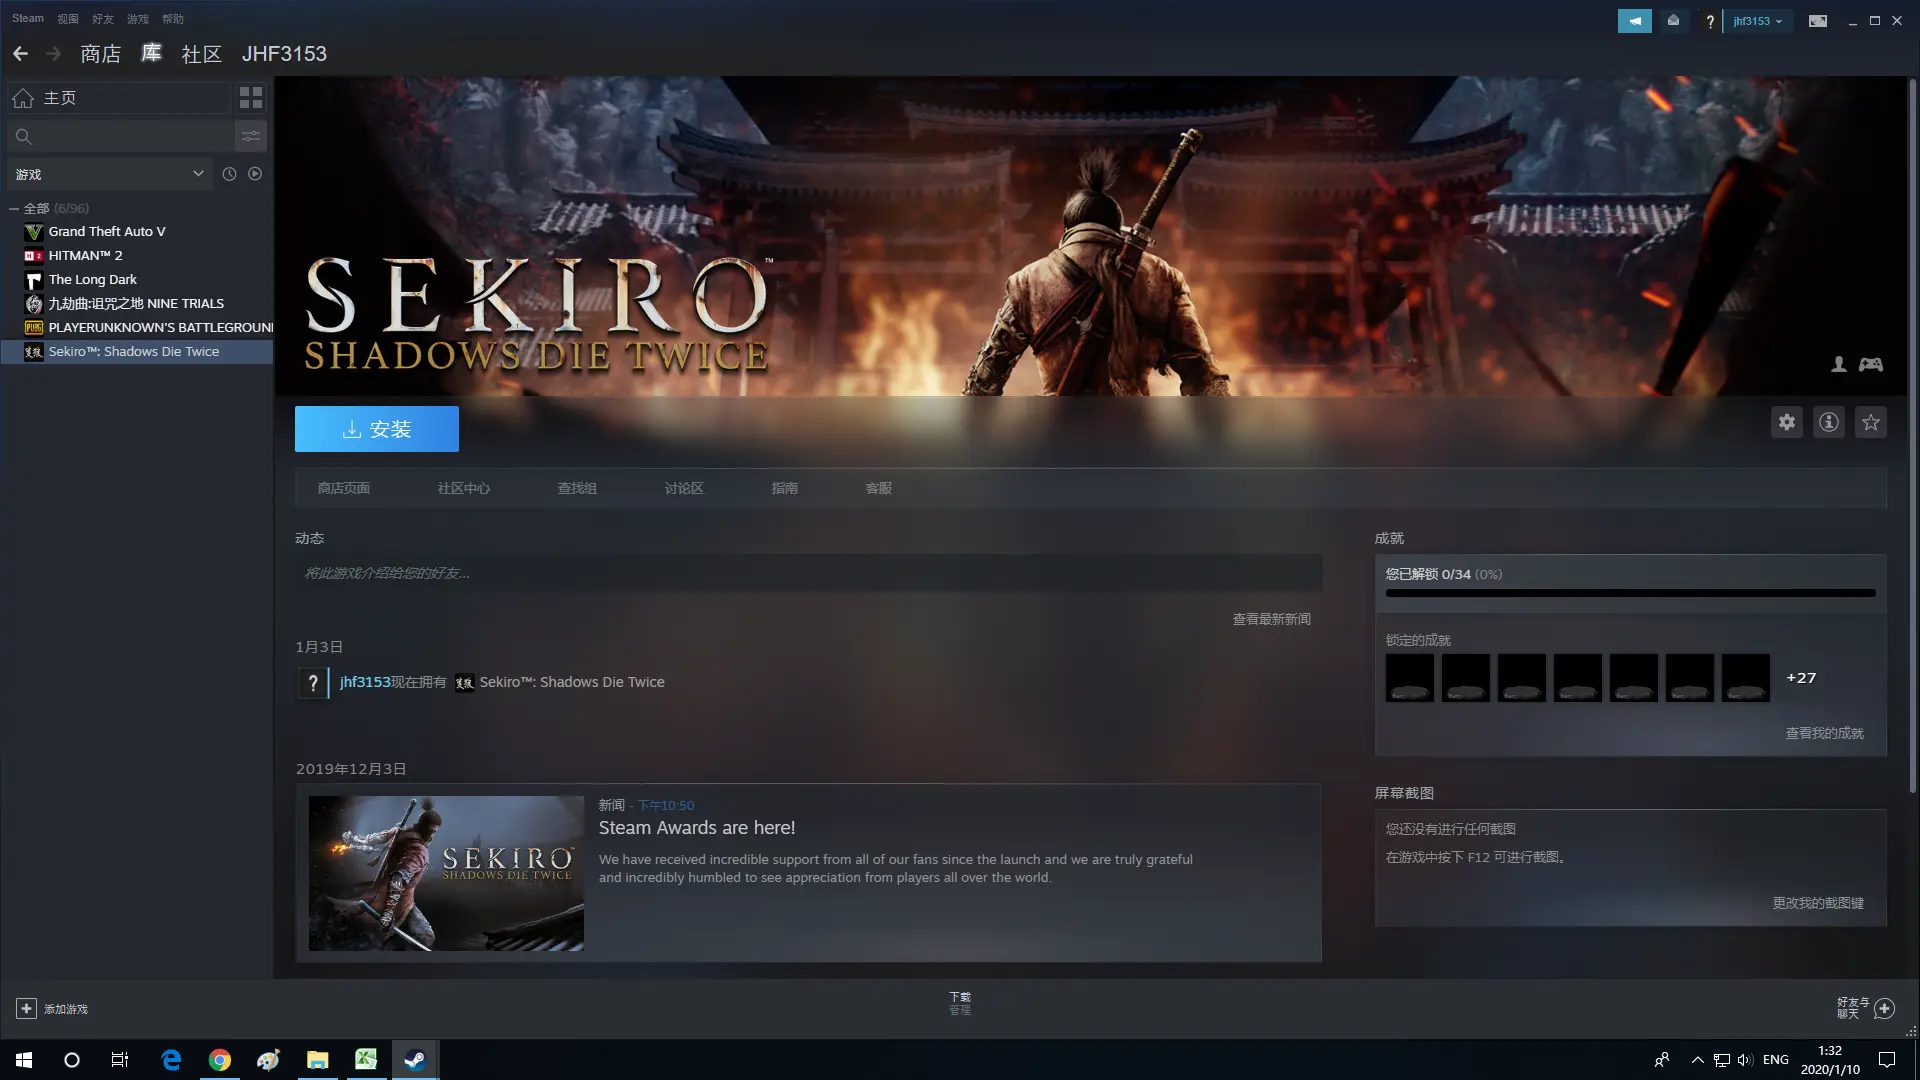The width and height of the screenshot is (1920, 1080).
Task: Open Sekiro news thumbnail image
Action: pyautogui.click(x=446, y=873)
